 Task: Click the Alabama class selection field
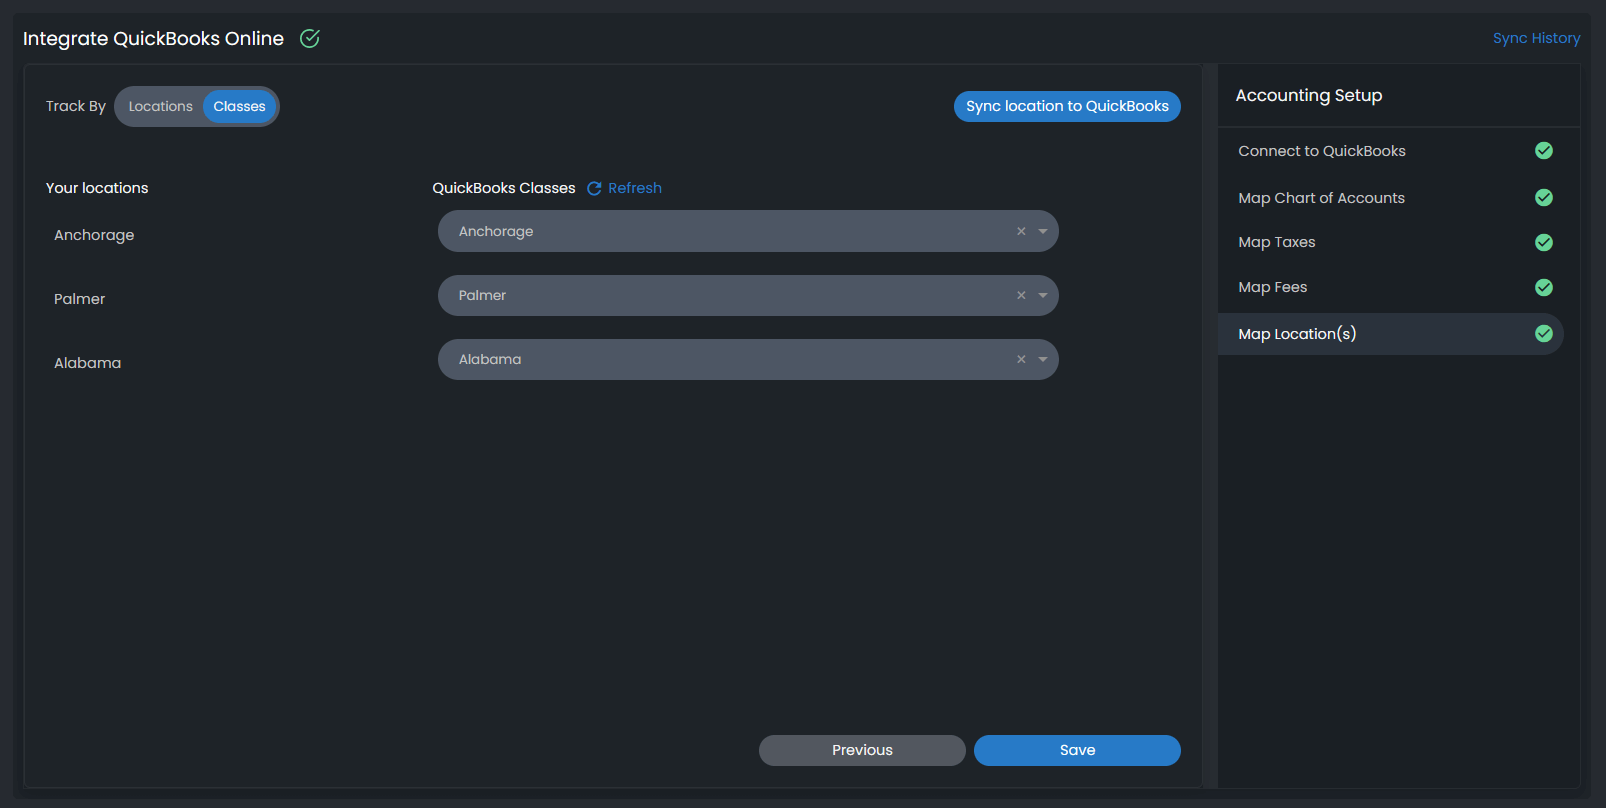pos(748,359)
